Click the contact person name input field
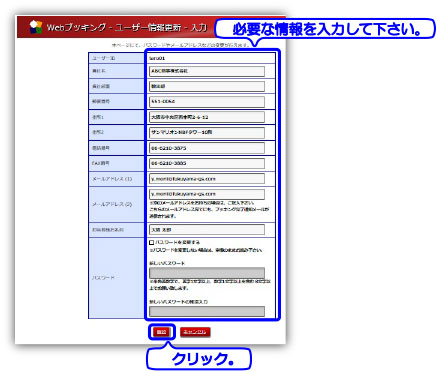 click(207, 230)
